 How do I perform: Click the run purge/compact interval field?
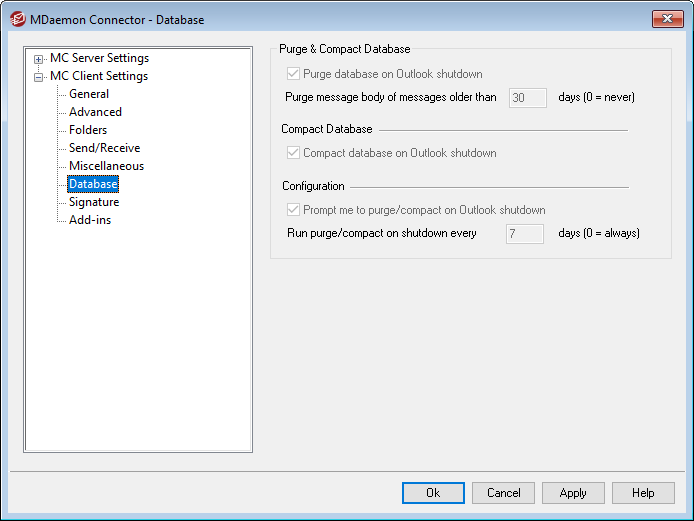coord(525,234)
